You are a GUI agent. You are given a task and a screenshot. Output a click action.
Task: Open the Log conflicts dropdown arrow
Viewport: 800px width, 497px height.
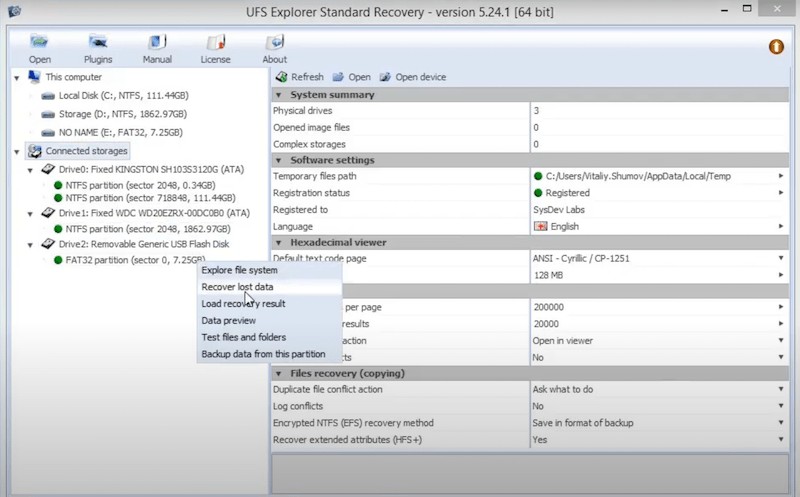click(781, 406)
